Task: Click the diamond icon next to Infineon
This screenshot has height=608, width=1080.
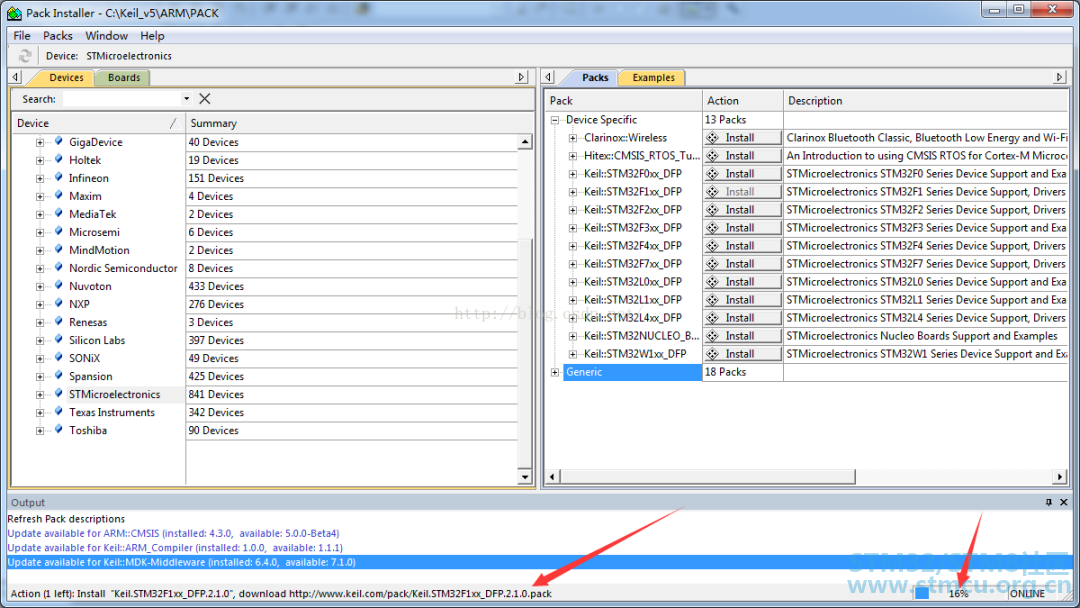Action: [x=59, y=177]
